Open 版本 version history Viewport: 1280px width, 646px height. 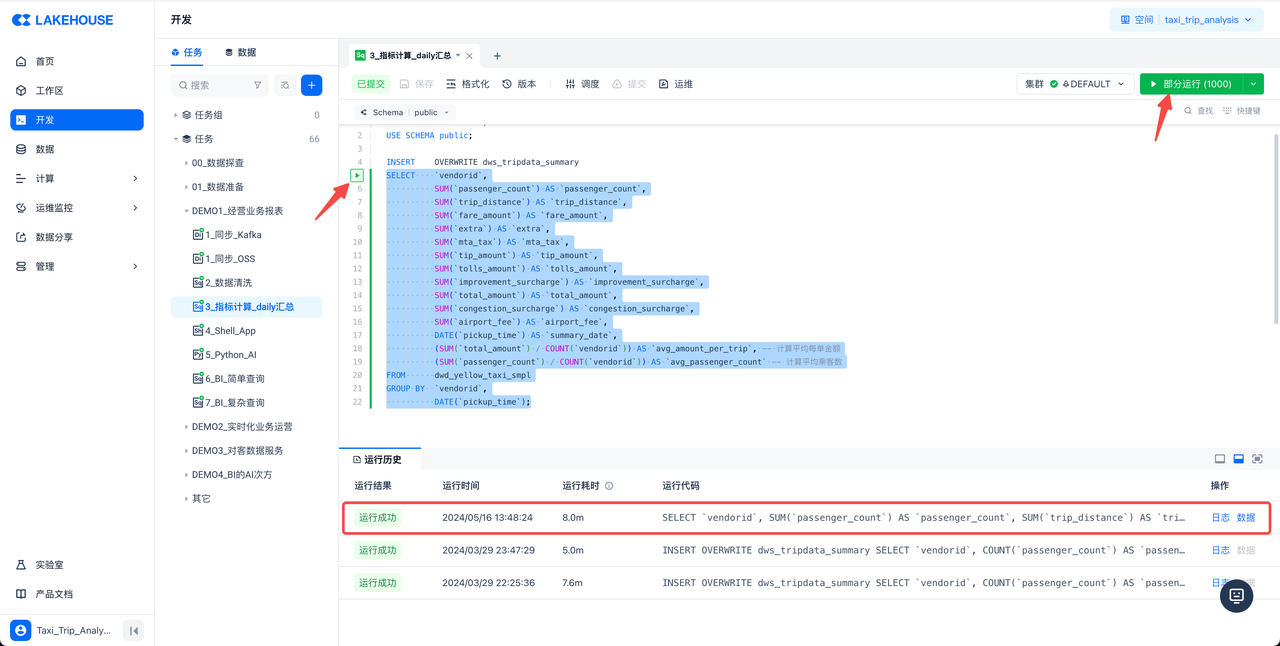coord(519,84)
